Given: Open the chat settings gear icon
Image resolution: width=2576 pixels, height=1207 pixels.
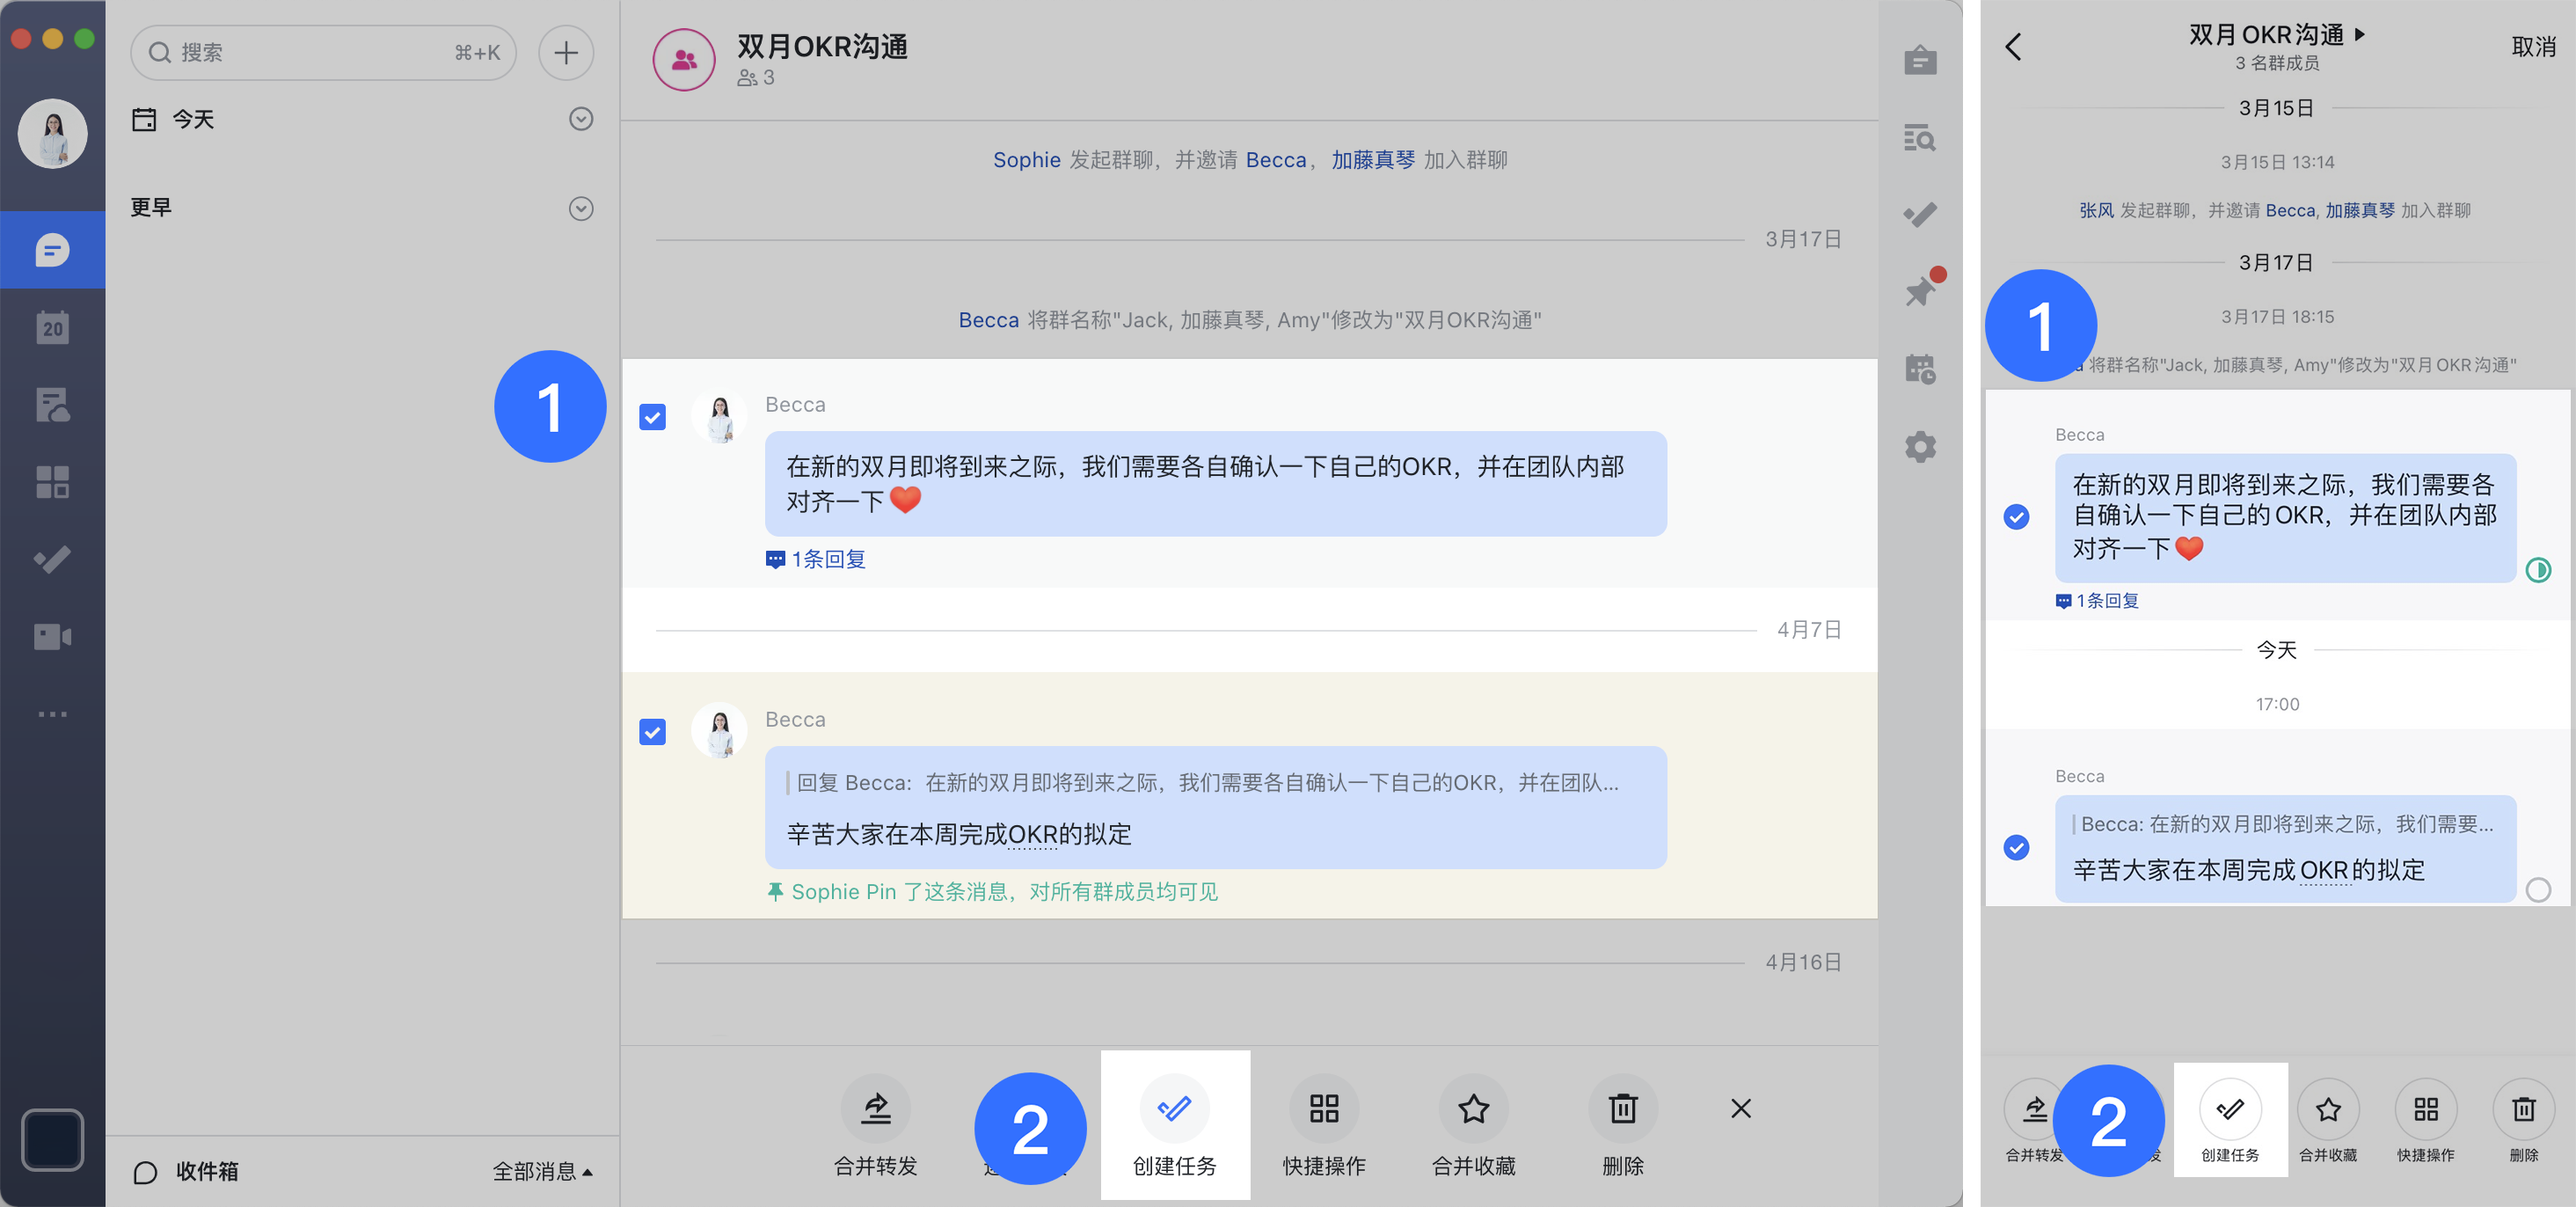Looking at the screenshot, I should point(1920,446).
